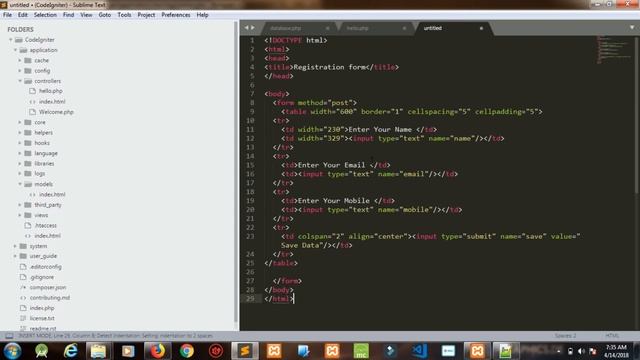Click the unsaved dot on untitled tab
The image size is (640, 360).
[x=481, y=28]
